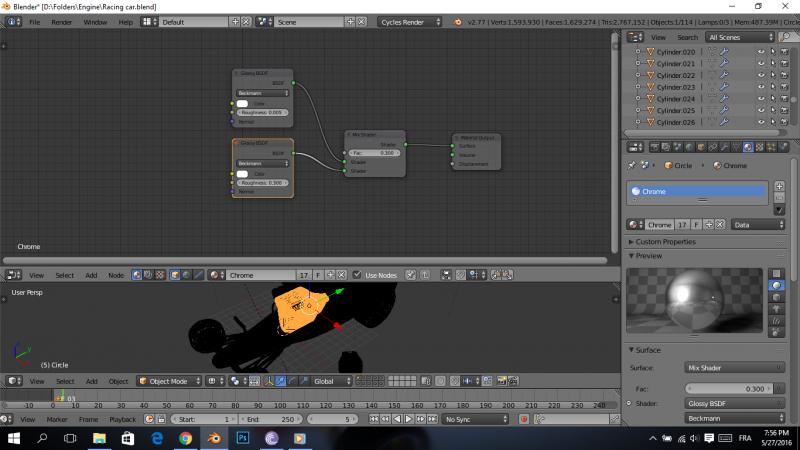This screenshot has width=800, height=450.
Task: Toggle the Use Nodes checkbox
Action: (x=357, y=275)
